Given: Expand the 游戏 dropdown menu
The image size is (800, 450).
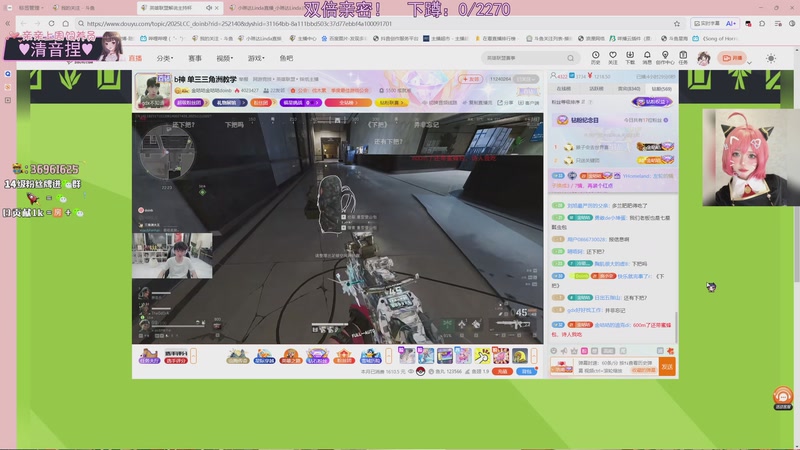Looking at the screenshot, I should pos(256,58).
